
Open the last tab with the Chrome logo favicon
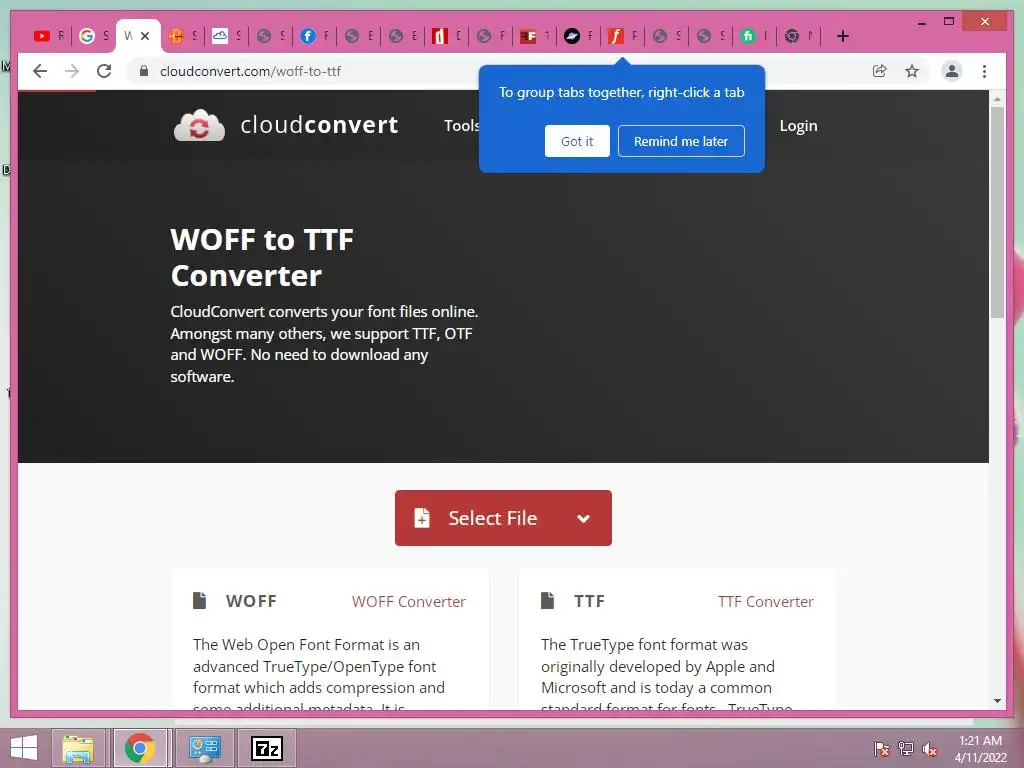tap(798, 36)
